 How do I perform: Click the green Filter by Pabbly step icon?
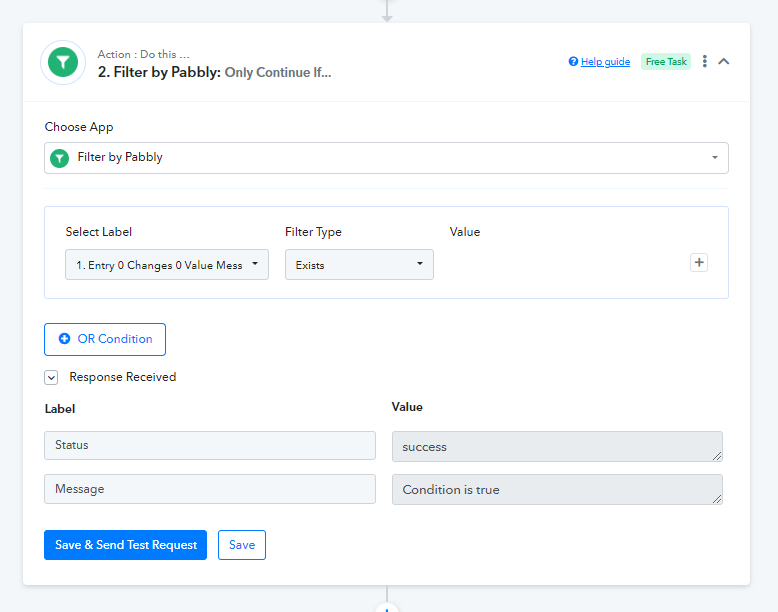coord(63,63)
